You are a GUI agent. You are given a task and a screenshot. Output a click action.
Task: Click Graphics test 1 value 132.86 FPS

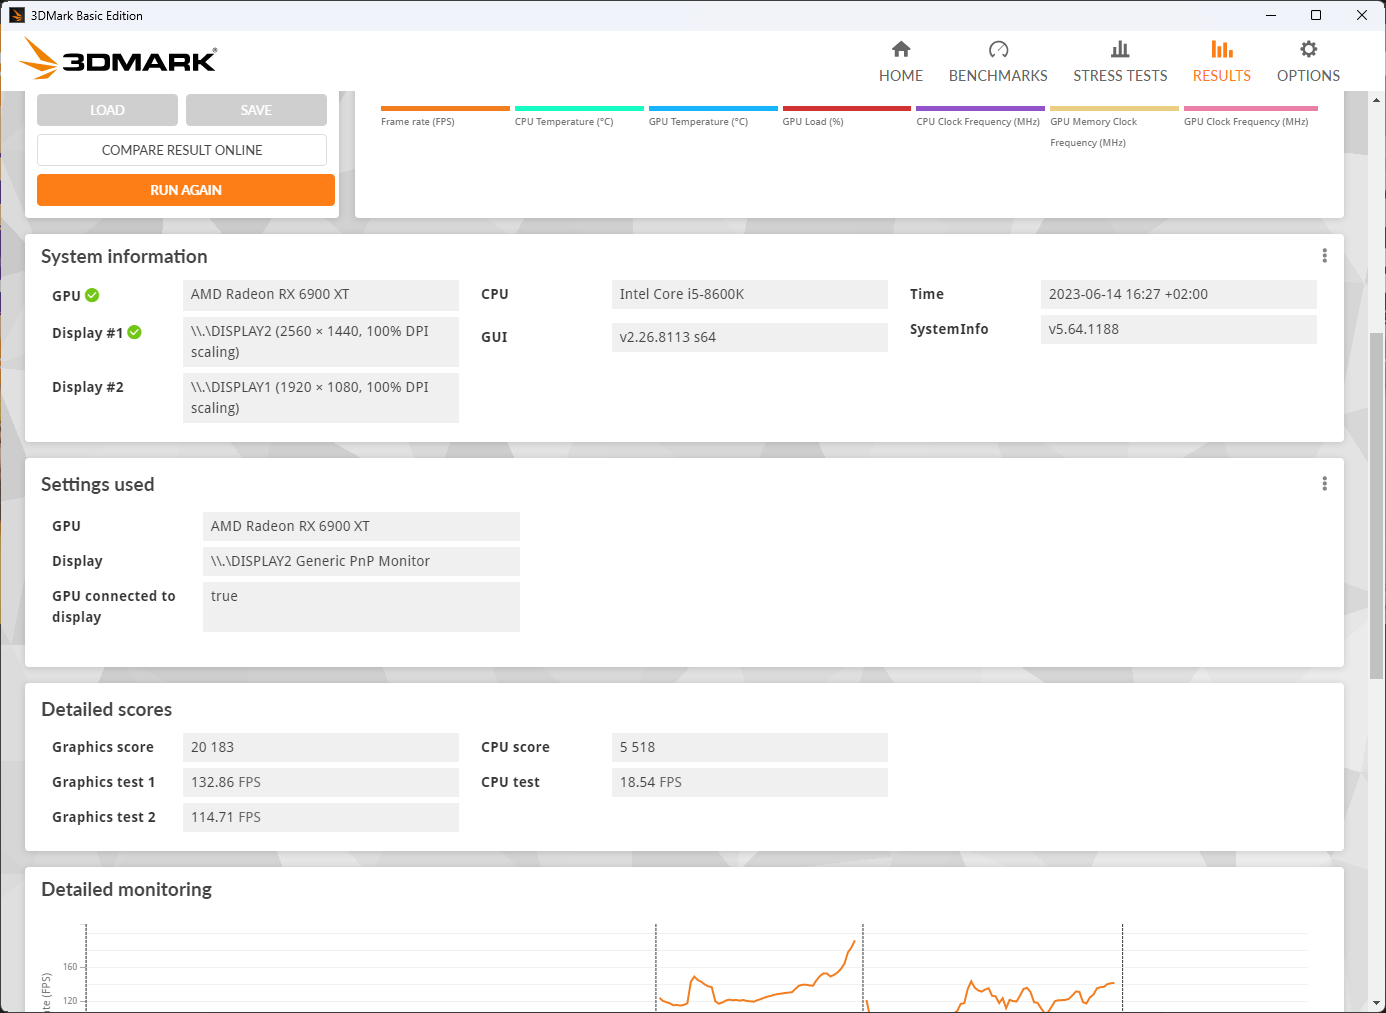point(321,782)
